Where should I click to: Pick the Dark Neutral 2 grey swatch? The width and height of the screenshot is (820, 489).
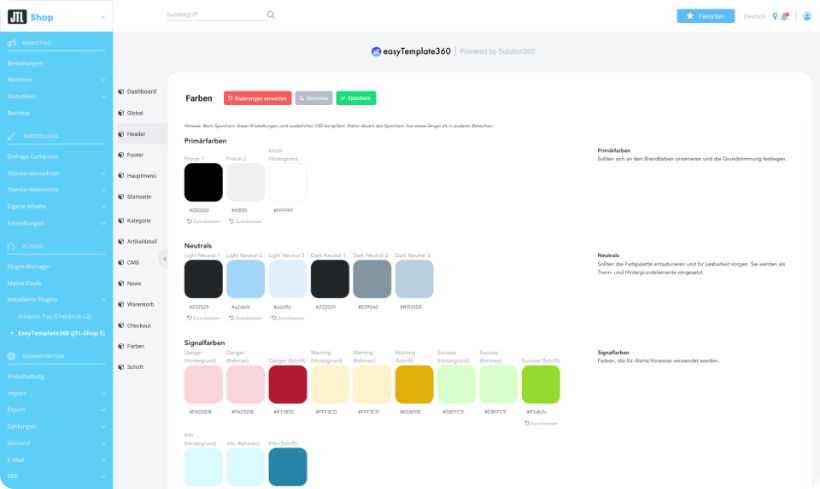[372, 279]
